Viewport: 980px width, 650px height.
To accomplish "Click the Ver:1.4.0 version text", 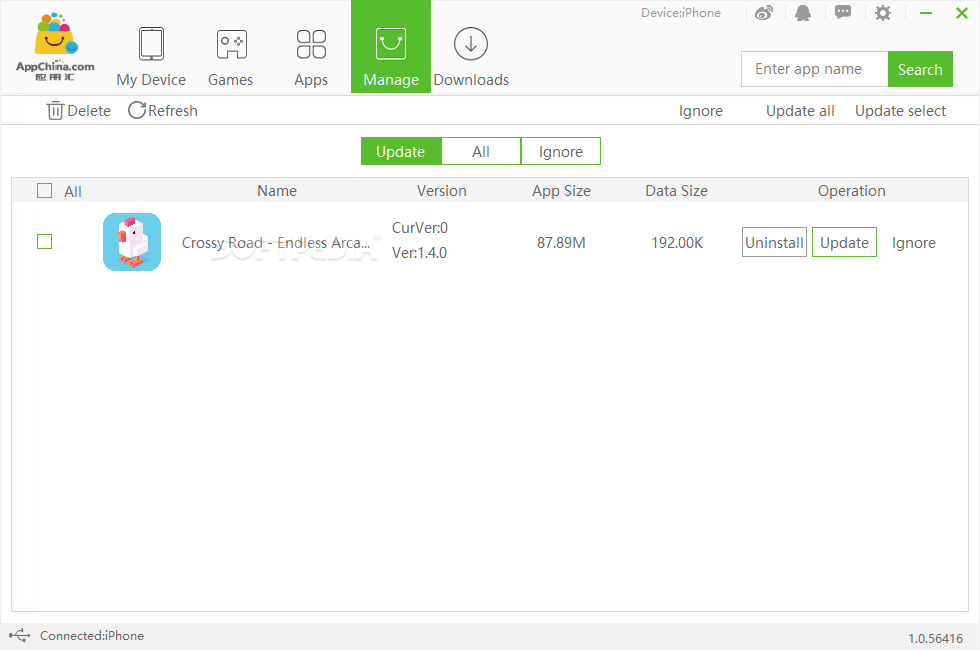I will [419, 253].
